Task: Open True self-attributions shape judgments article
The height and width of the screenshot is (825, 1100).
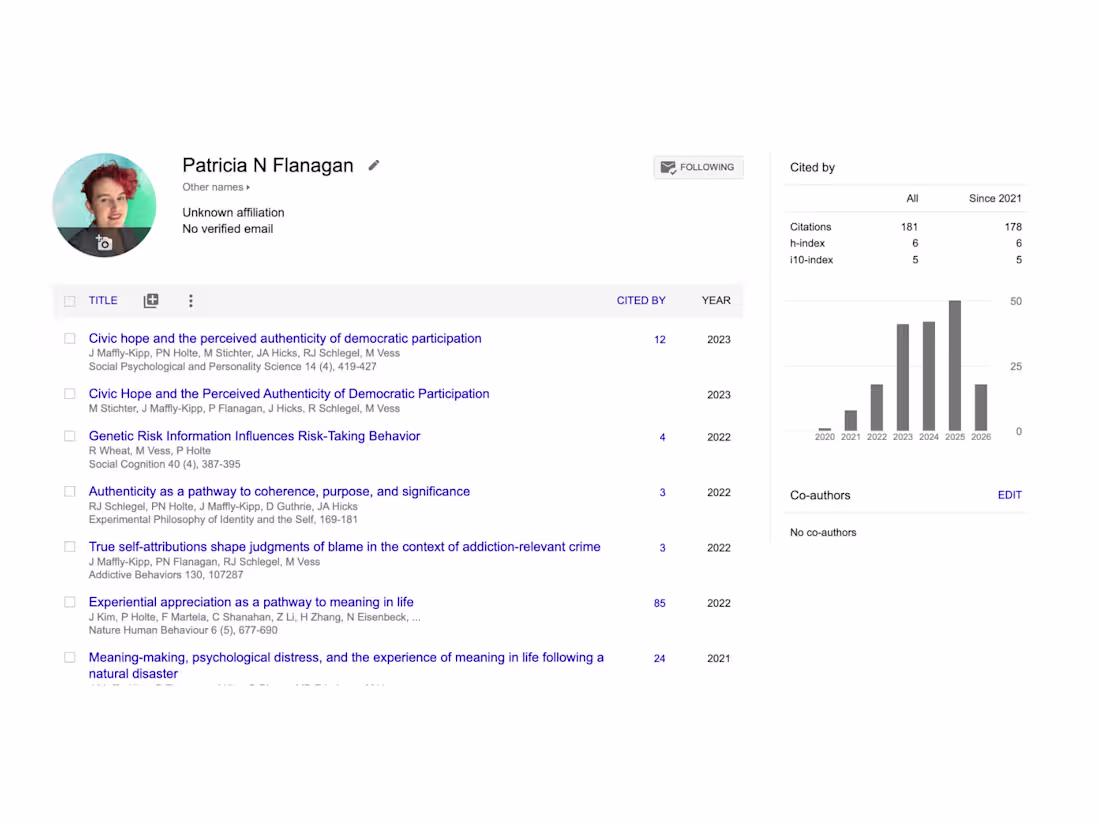Action: tap(344, 547)
